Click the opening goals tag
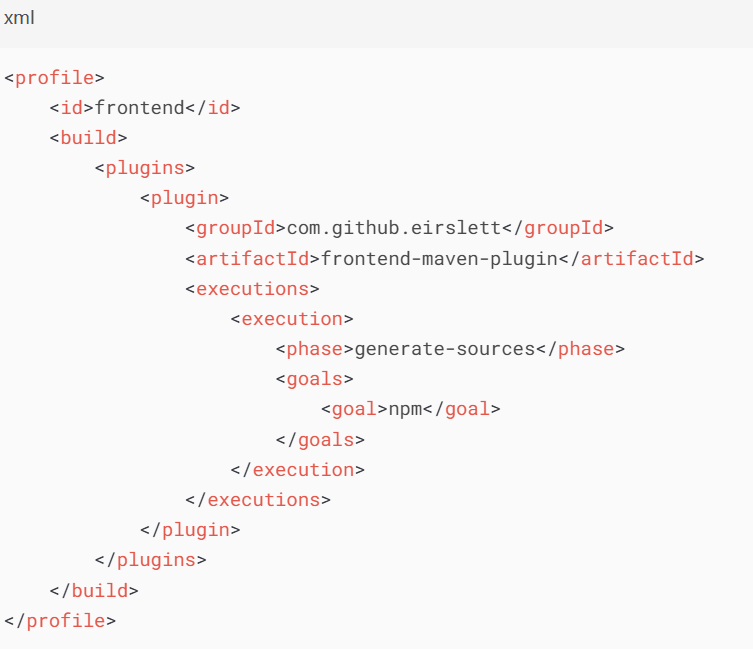 pyautogui.click(x=315, y=380)
